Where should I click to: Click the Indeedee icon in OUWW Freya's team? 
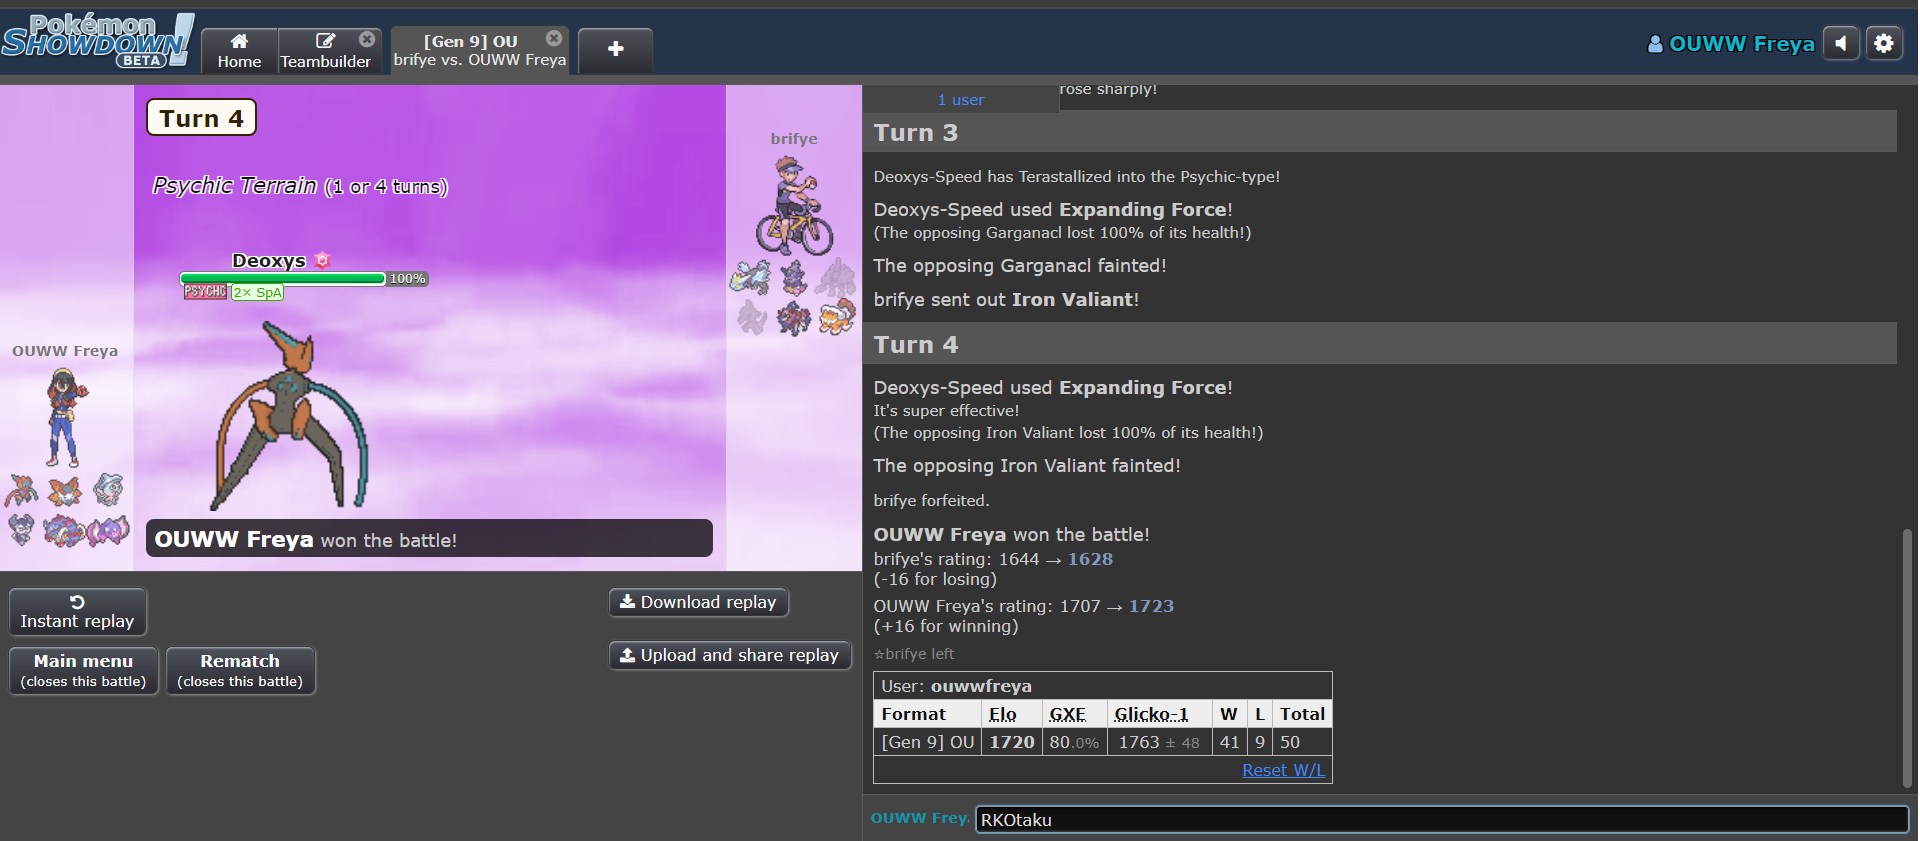(x=22, y=529)
